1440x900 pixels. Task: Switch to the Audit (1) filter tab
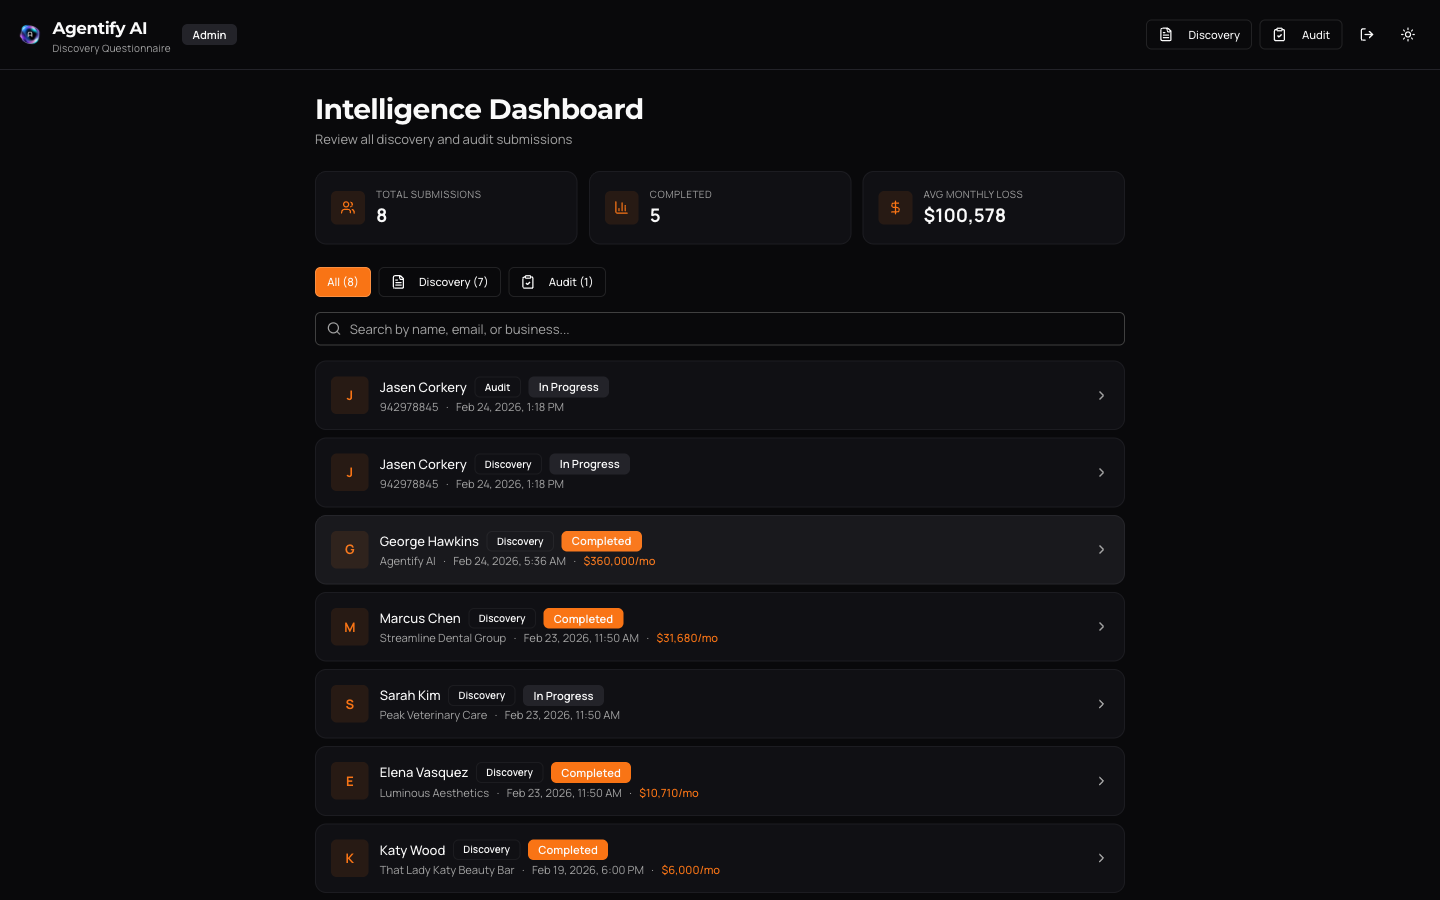tap(557, 281)
